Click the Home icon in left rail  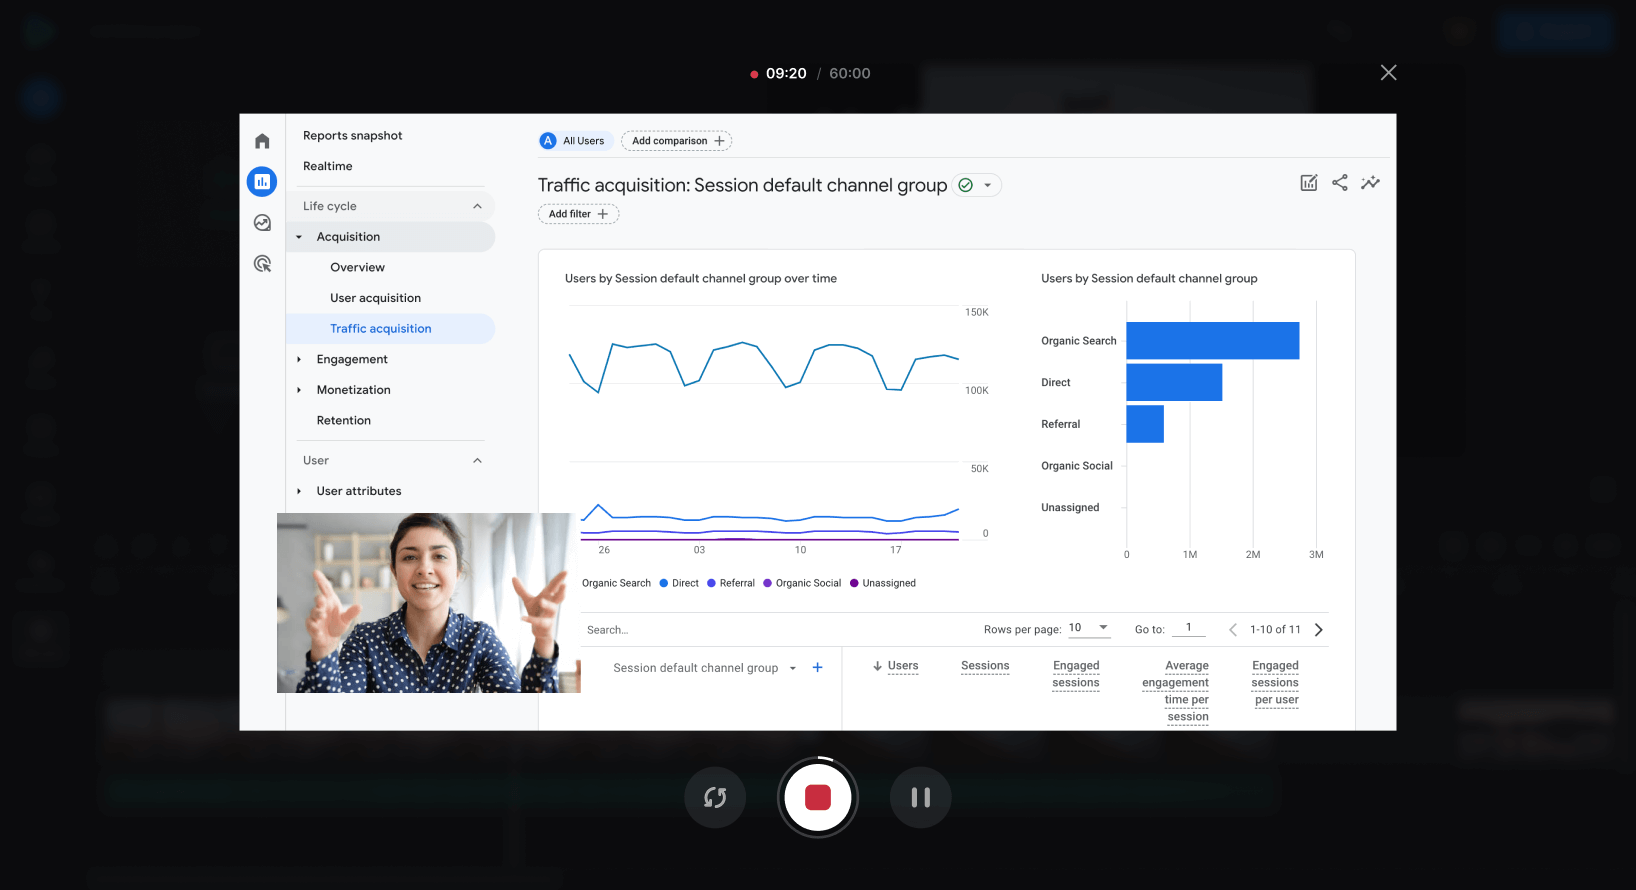[262, 141]
